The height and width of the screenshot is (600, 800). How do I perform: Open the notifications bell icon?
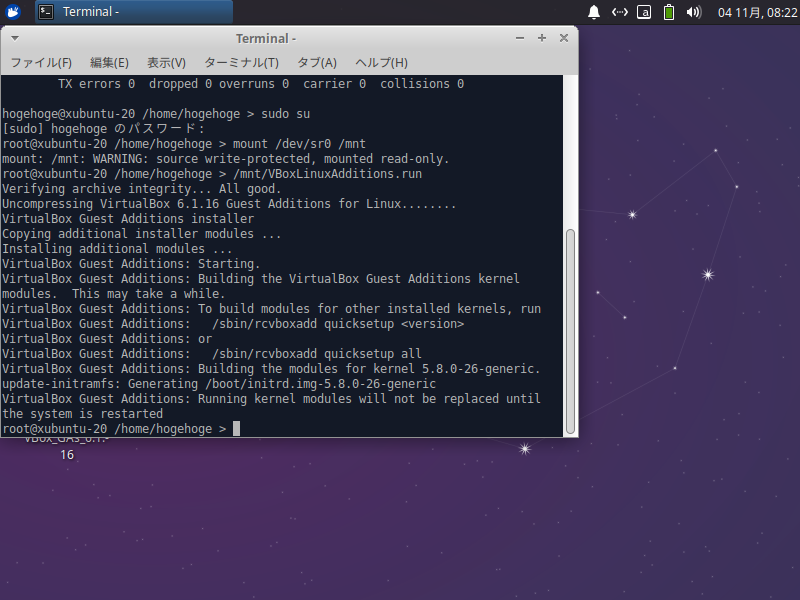coord(593,12)
